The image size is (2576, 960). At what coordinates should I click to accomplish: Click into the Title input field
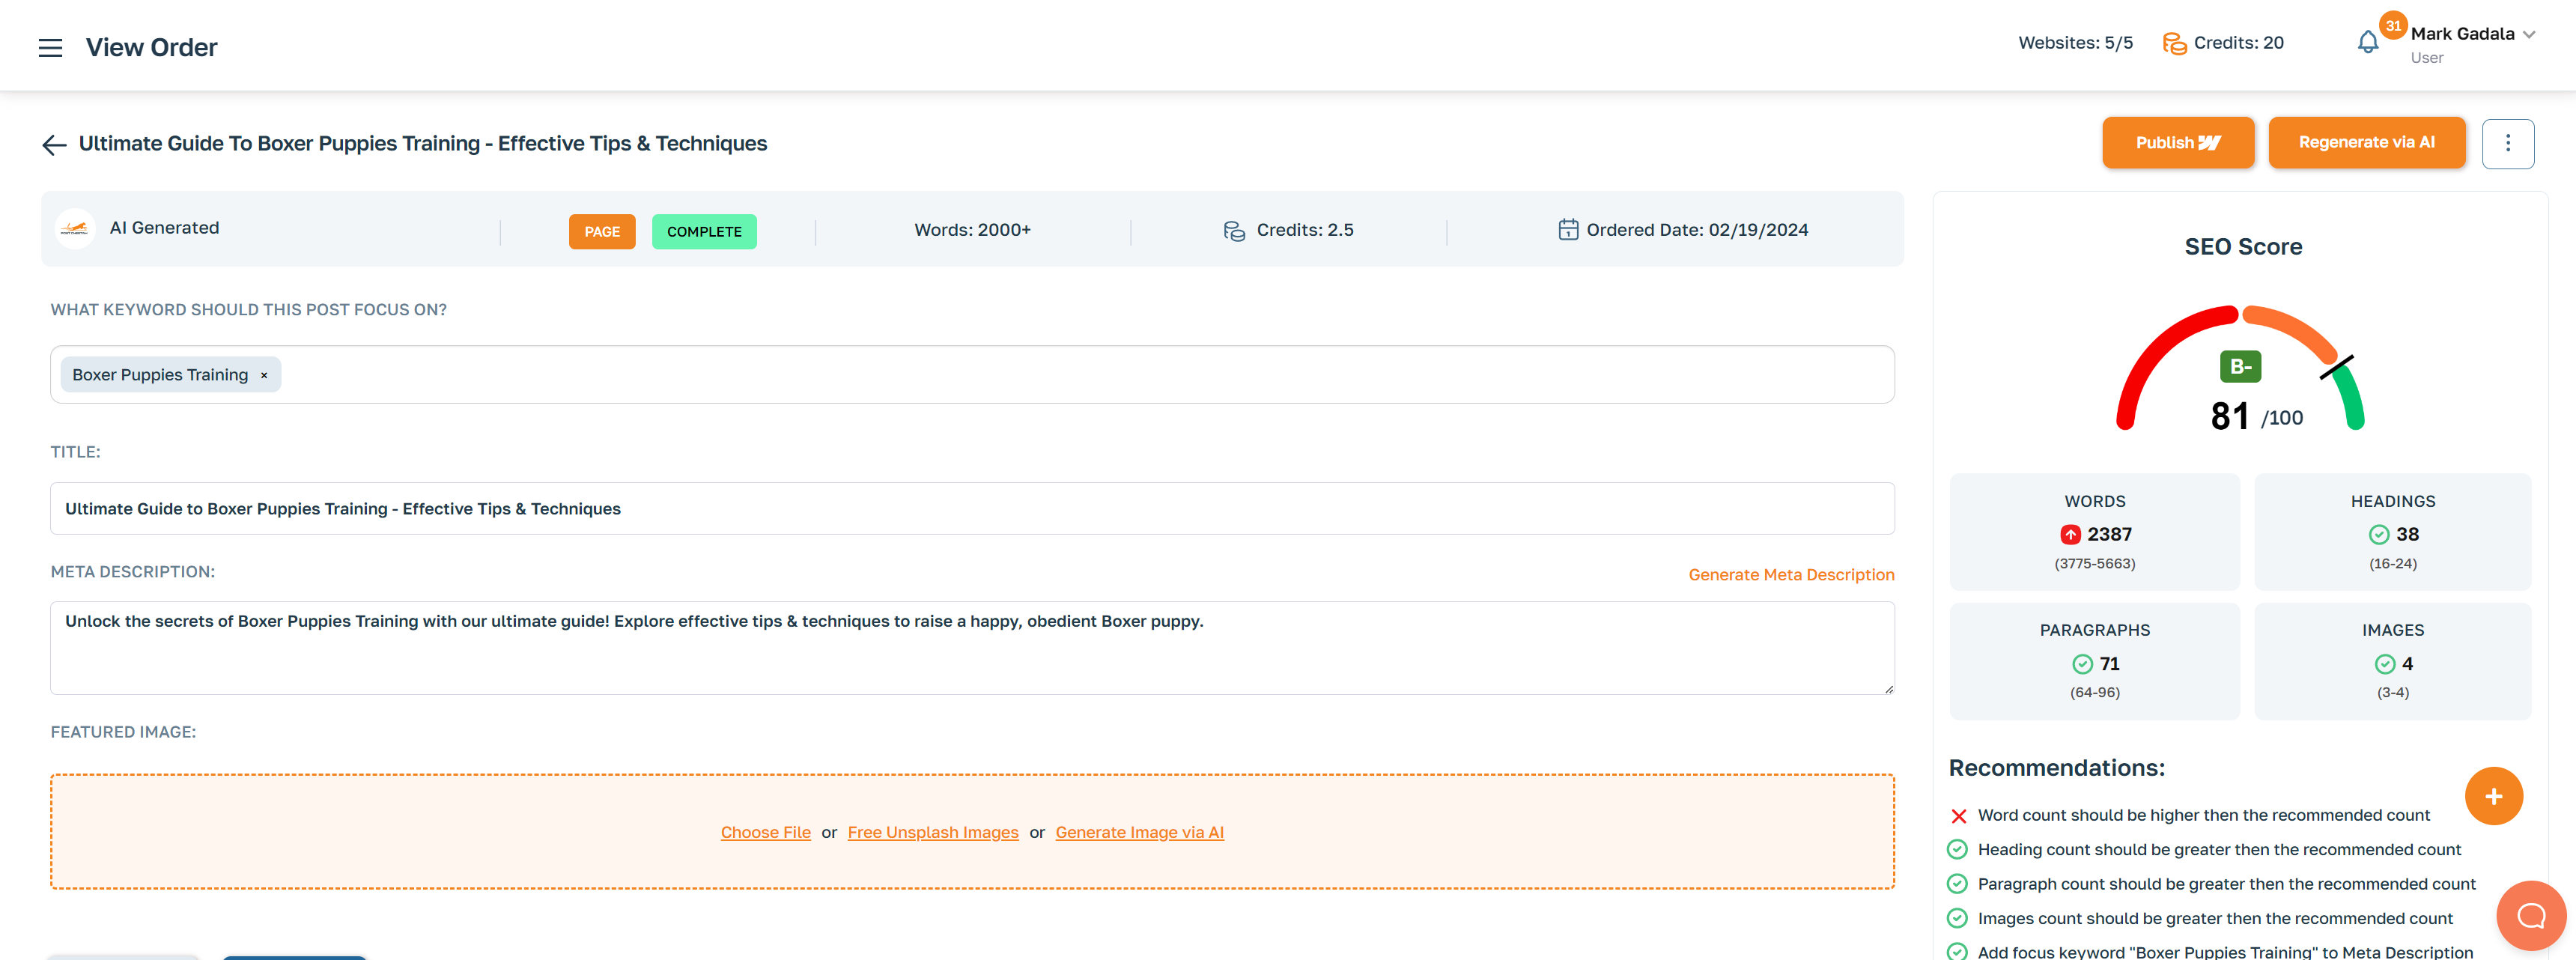click(x=971, y=509)
